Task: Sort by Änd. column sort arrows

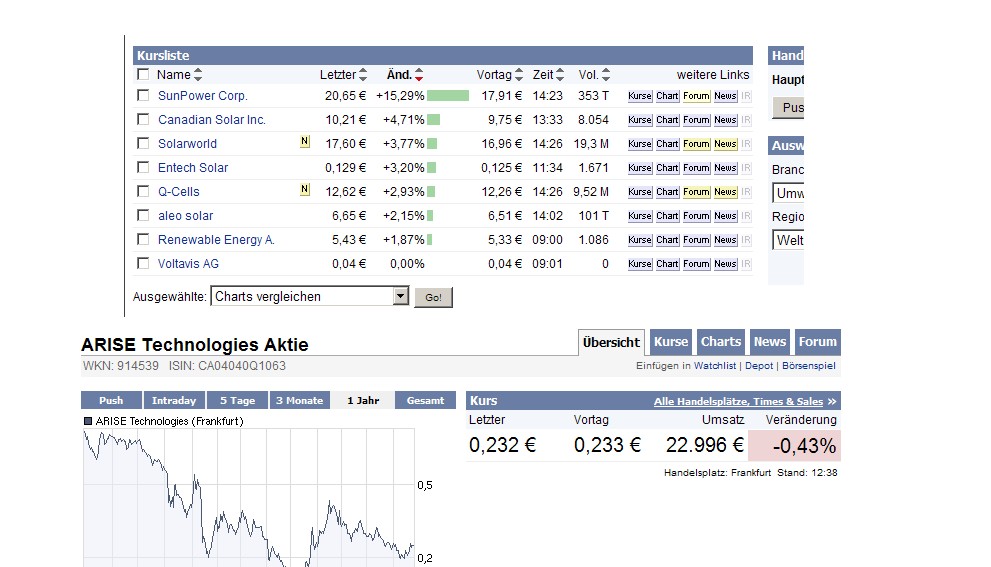Action: tap(419, 75)
